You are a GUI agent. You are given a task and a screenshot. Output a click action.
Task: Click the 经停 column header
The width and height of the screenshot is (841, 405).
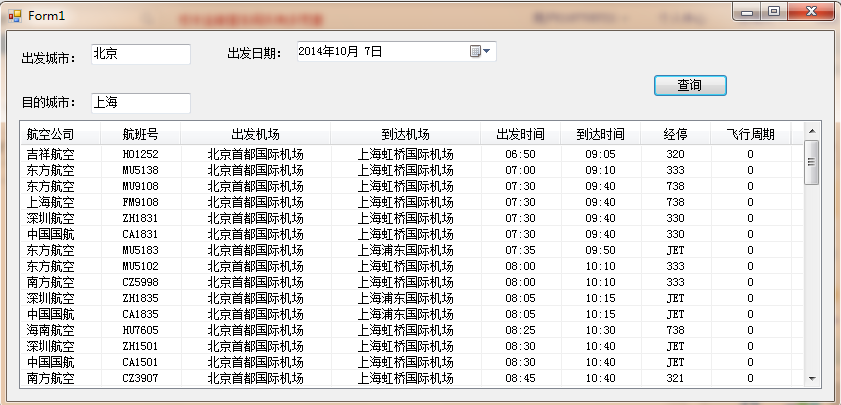[675, 134]
